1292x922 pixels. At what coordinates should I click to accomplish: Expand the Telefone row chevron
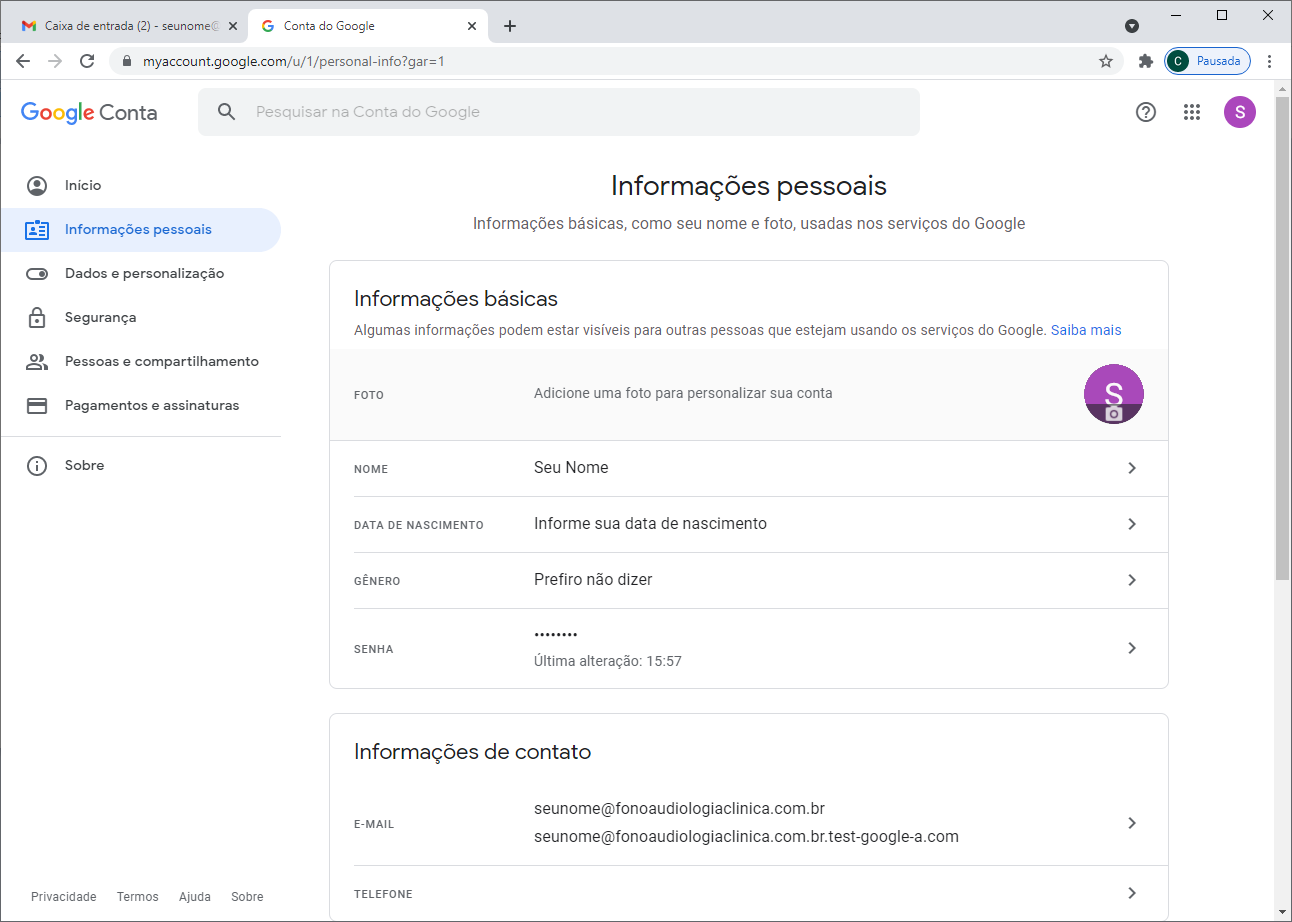[1132, 893]
